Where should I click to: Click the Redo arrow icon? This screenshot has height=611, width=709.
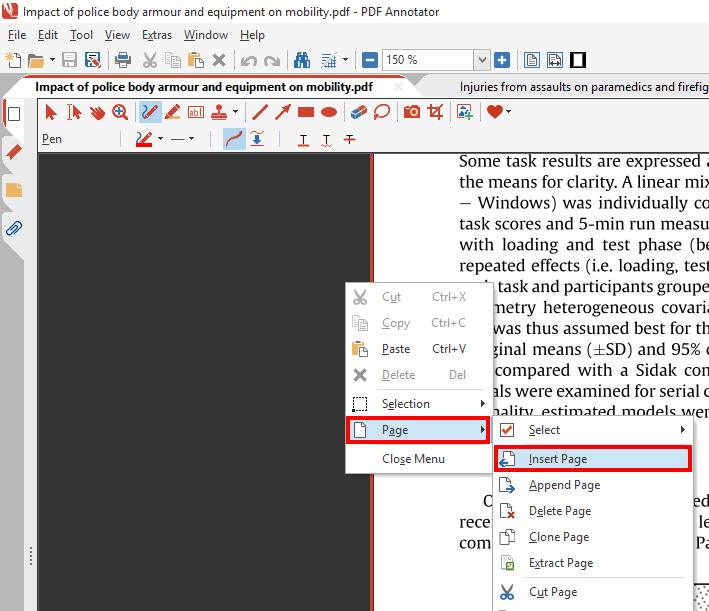click(x=272, y=61)
